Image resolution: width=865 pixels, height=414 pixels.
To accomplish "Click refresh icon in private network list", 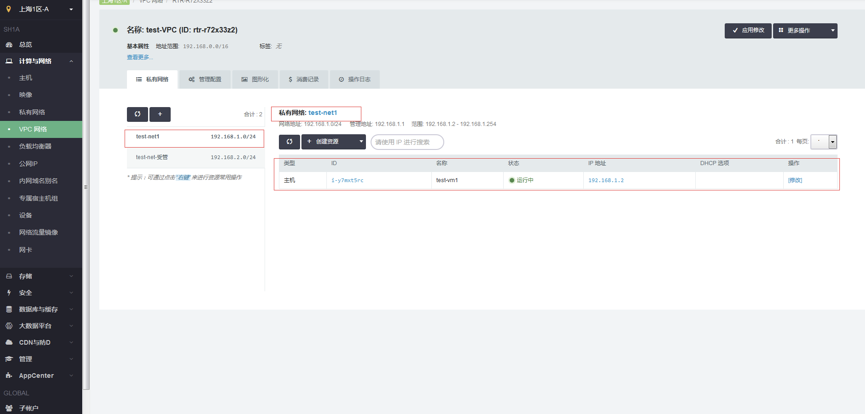I will pyautogui.click(x=137, y=114).
